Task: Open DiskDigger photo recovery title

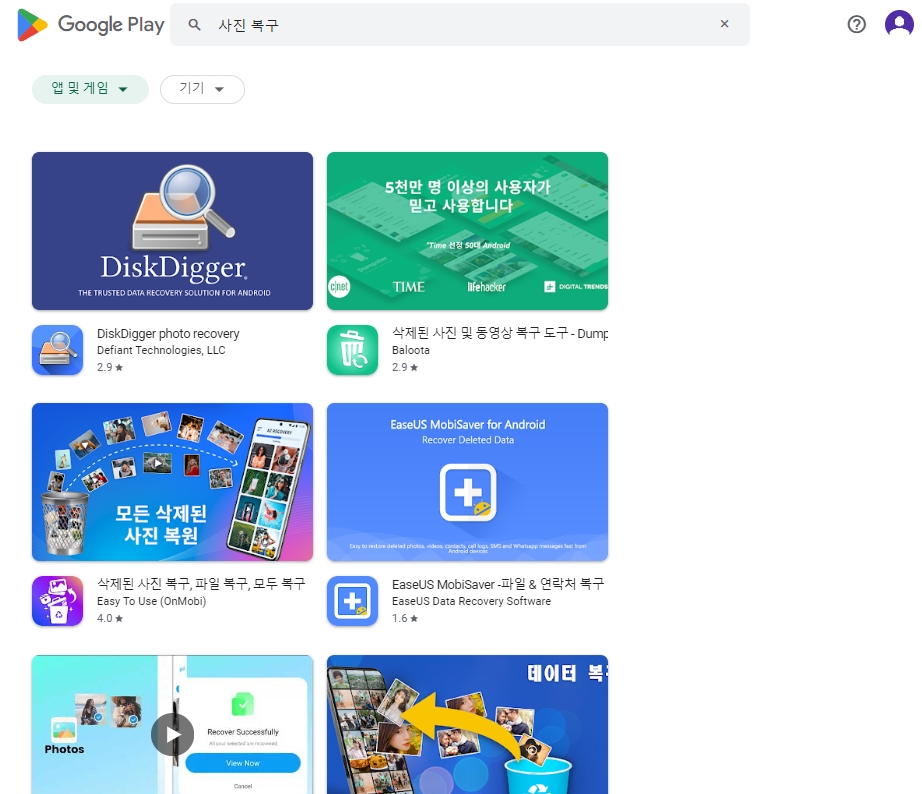Action: (168, 333)
